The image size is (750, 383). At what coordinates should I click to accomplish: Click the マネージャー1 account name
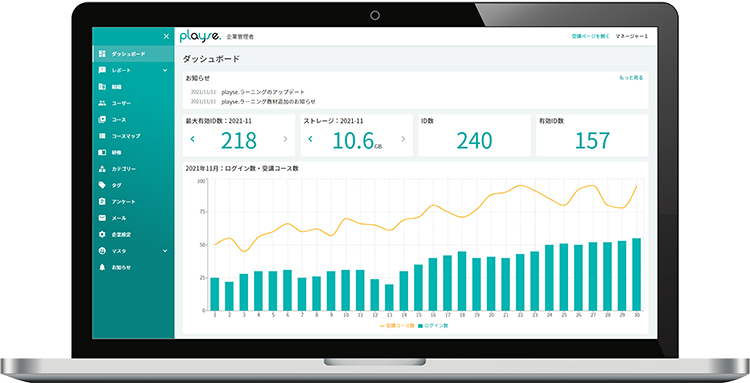click(631, 36)
